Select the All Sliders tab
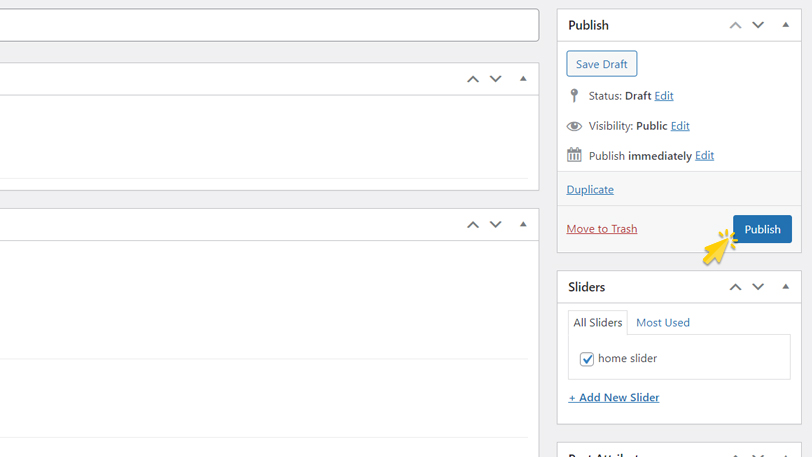Screen dimensions: 812x457 pyautogui.click(x=597, y=323)
